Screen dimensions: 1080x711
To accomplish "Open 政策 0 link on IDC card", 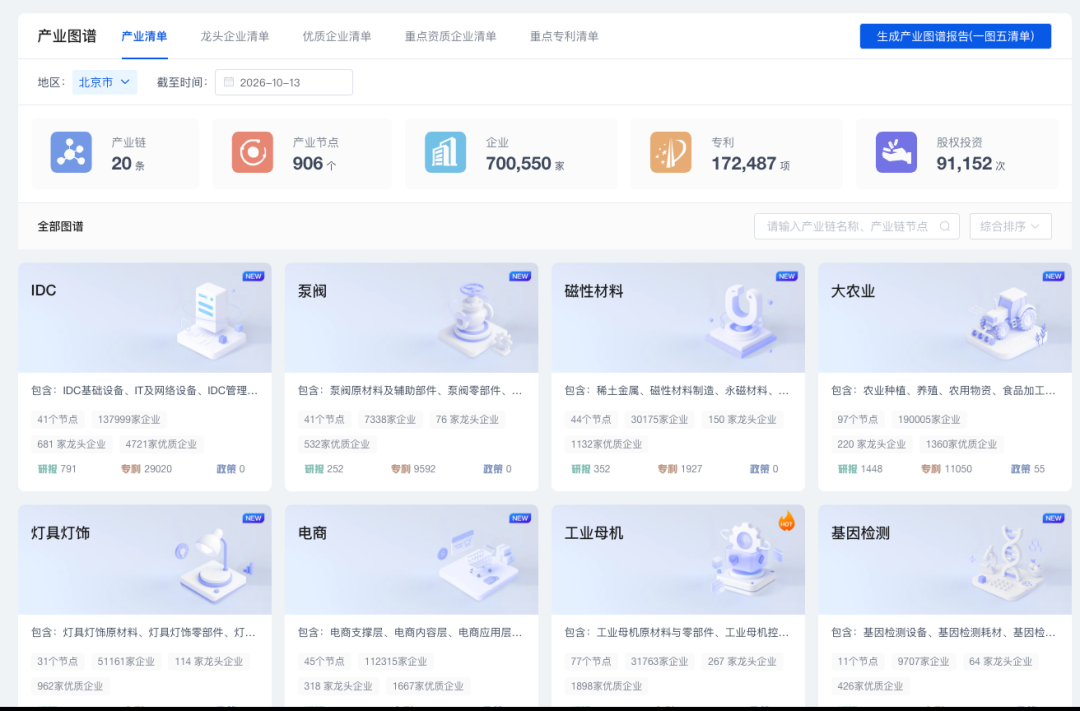I will 231,468.
